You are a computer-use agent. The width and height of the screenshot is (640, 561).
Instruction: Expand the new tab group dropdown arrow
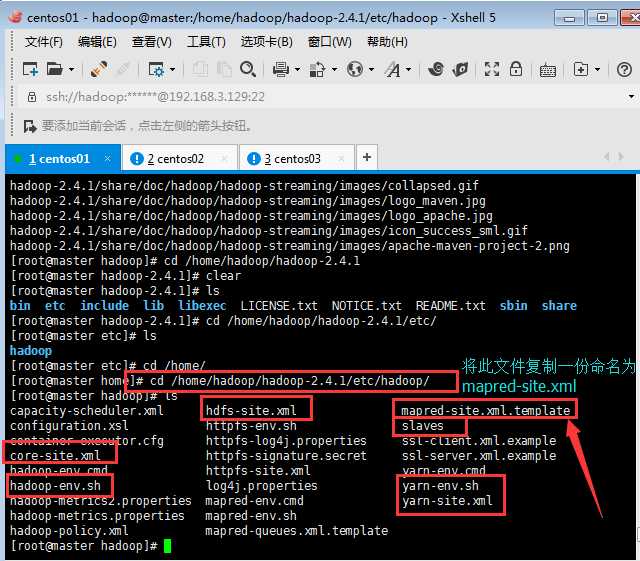[x=598, y=69]
